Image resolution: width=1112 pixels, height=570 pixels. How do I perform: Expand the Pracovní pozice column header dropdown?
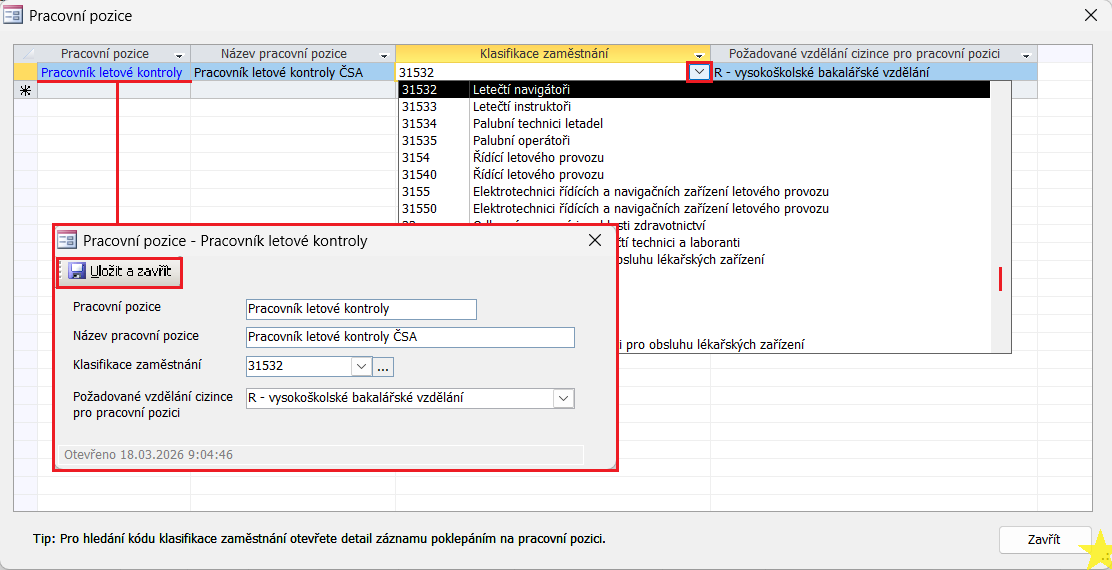(x=179, y=54)
